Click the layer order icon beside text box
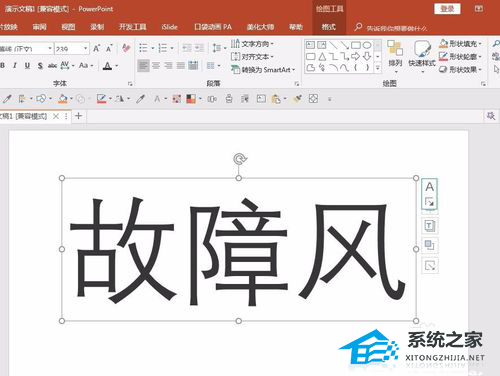This screenshot has width=500, height=376. (x=430, y=246)
